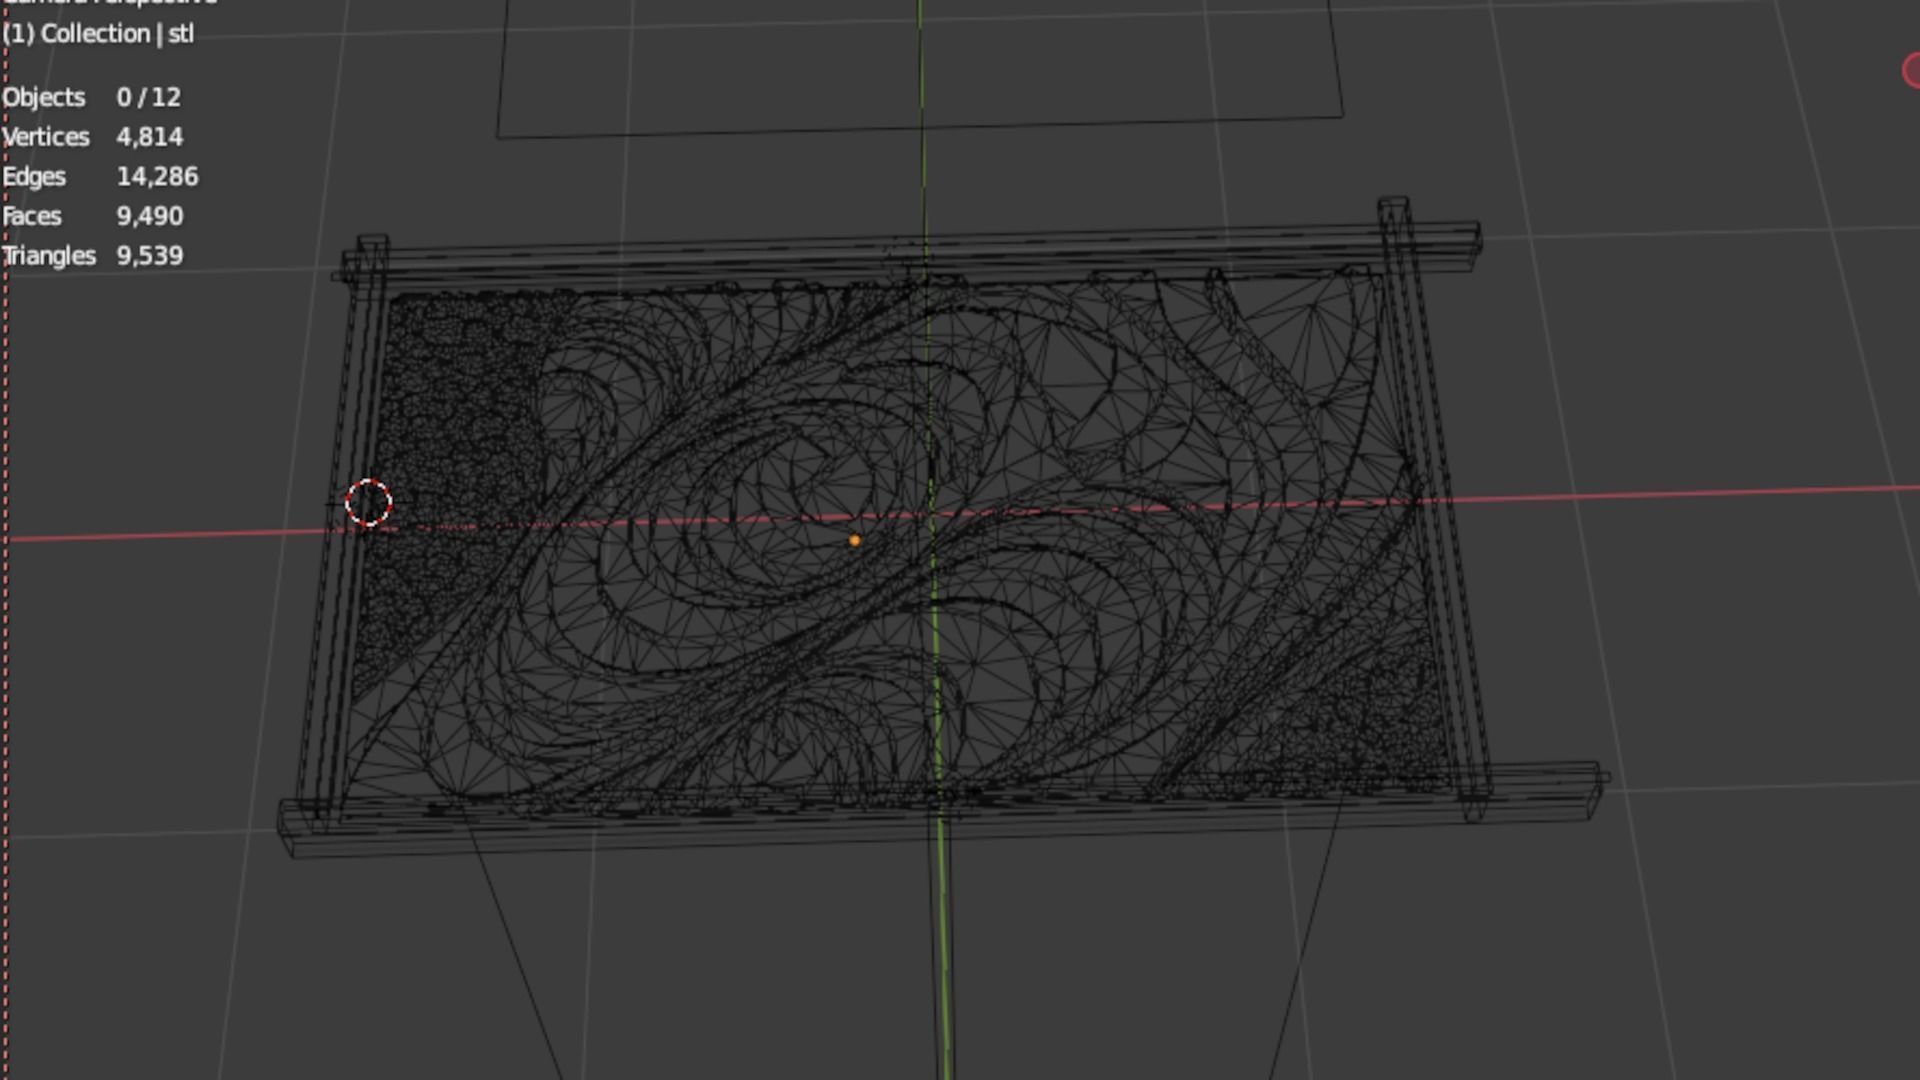The width and height of the screenshot is (1920, 1080).
Task: Click the '9,490' faces value
Action: click(x=150, y=216)
